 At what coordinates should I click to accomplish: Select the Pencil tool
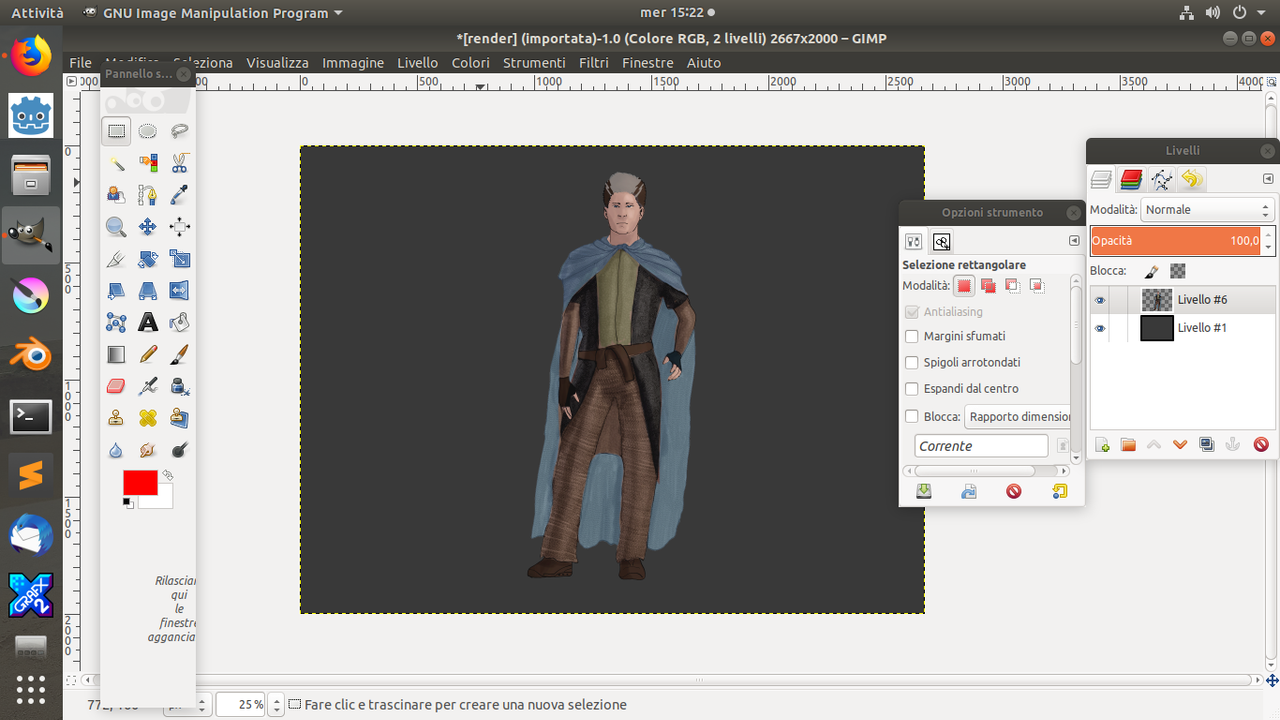click(x=148, y=355)
